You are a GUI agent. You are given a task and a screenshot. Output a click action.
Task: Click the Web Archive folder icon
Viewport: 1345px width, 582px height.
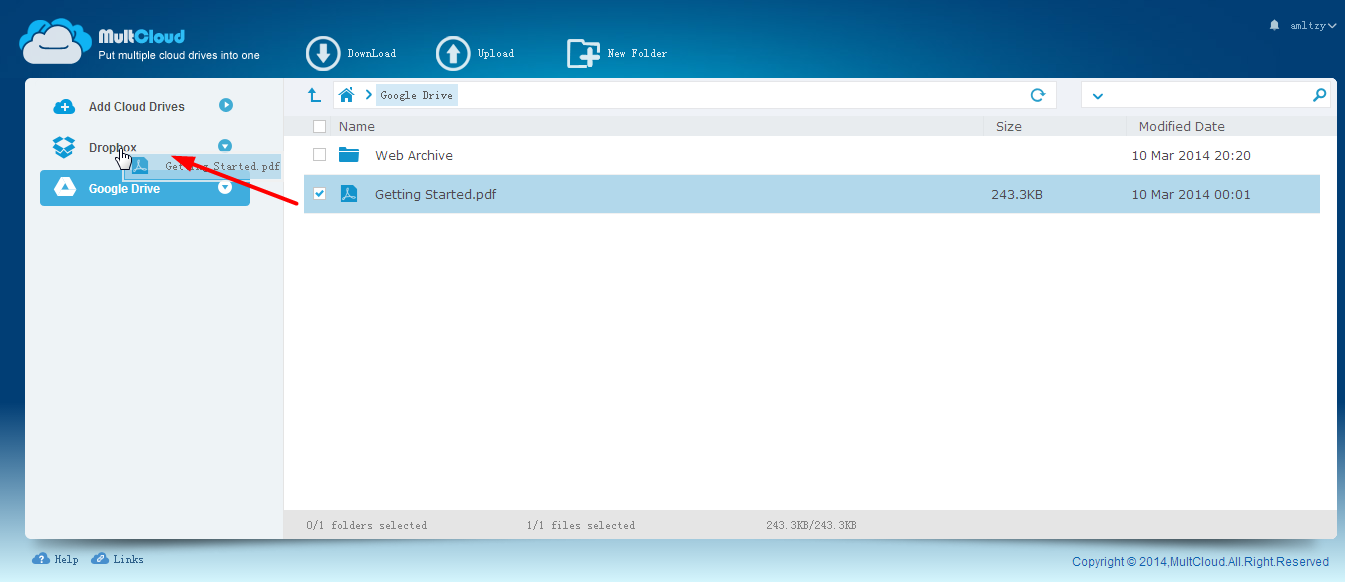tap(349, 155)
